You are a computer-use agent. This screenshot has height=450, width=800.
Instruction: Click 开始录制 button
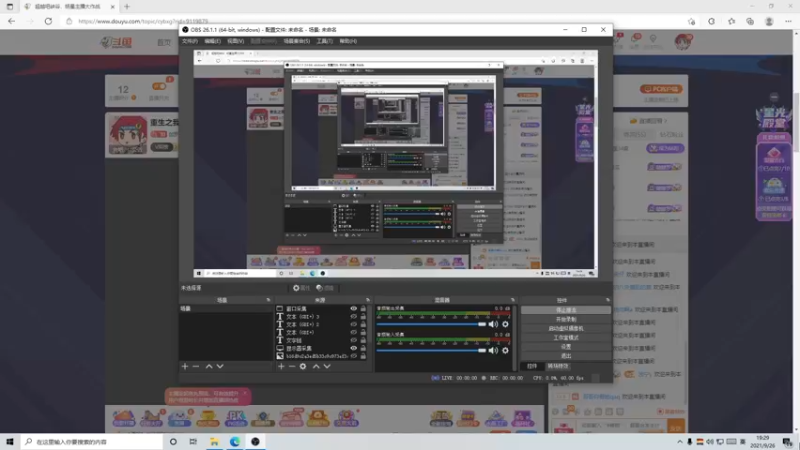point(566,319)
